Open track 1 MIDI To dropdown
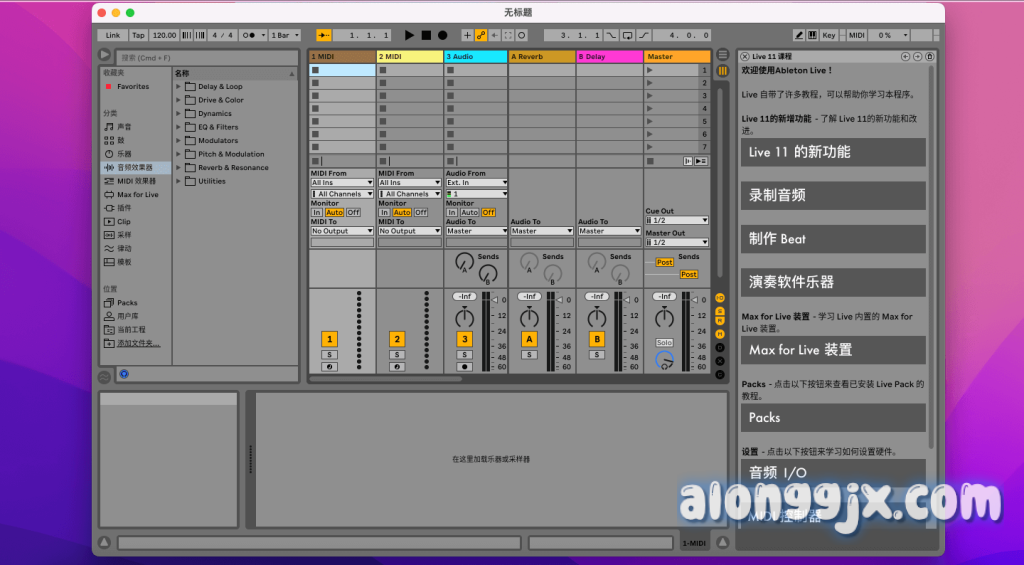Image resolution: width=1024 pixels, height=565 pixels. [x=341, y=231]
